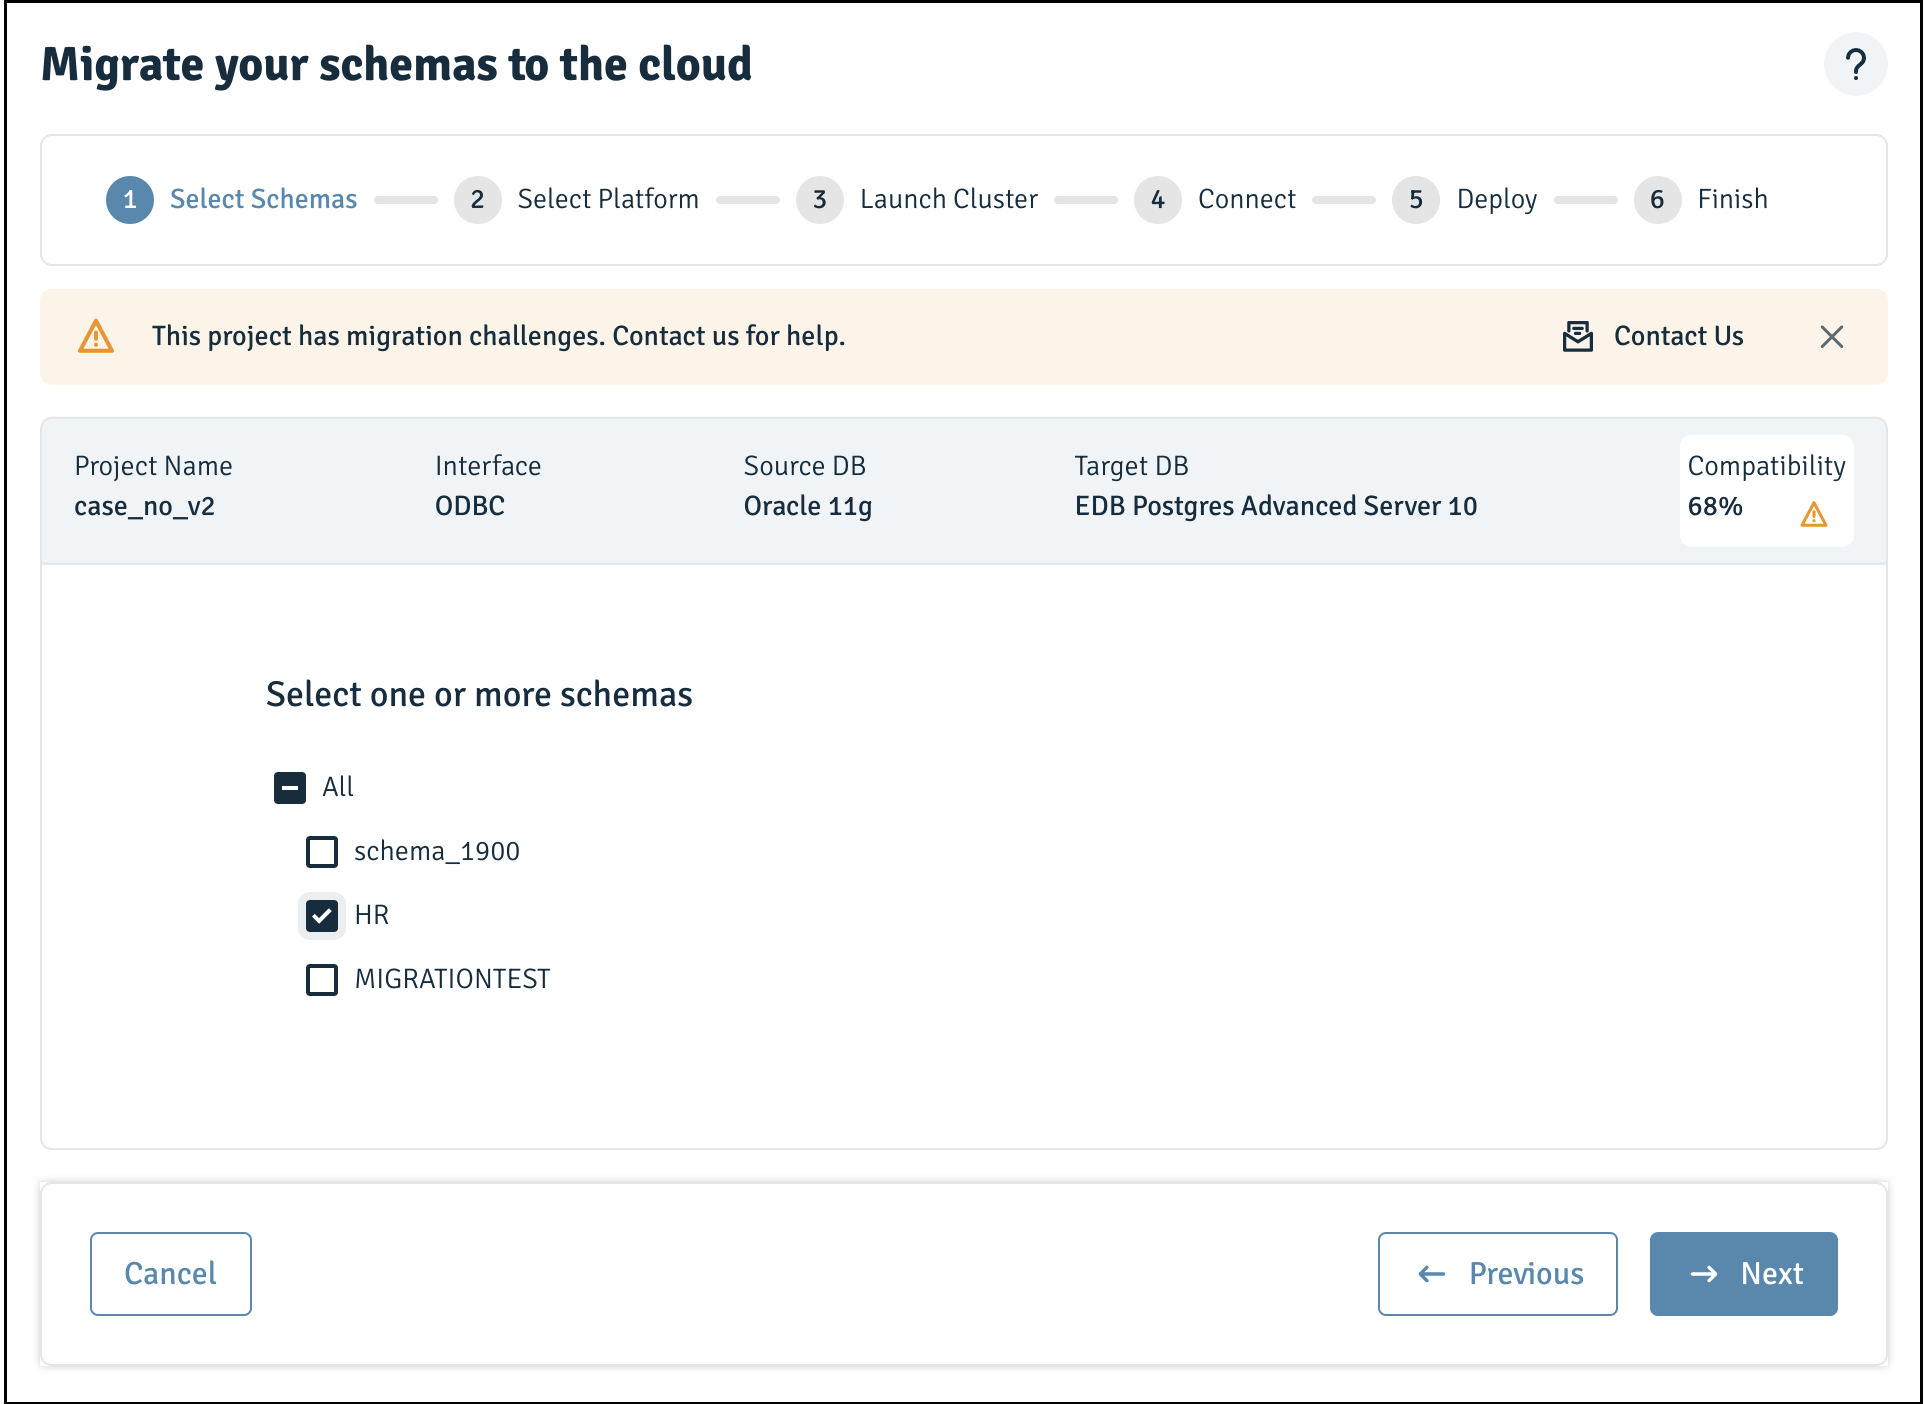Click the All label text

338,787
